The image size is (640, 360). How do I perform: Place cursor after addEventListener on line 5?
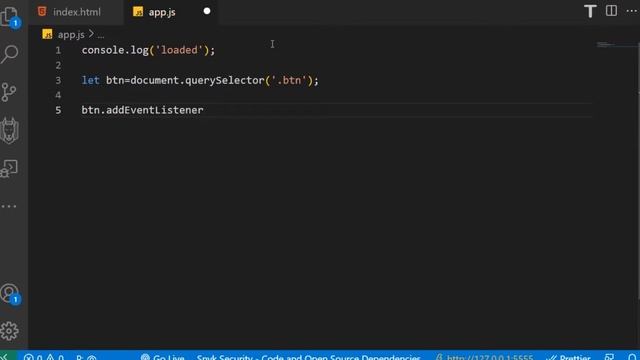click(204, 110)
